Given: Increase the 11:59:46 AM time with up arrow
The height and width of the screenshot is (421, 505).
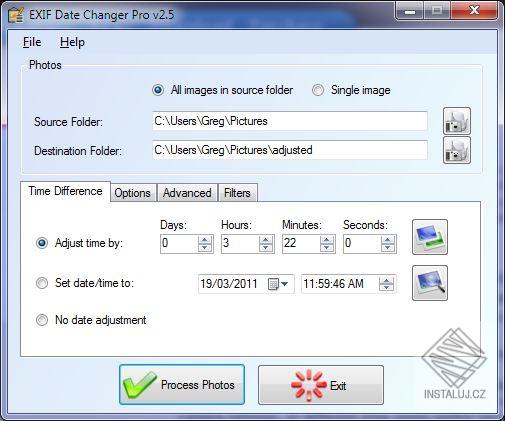Looking at the screenshot, I should pyautogui.click(x=386, y=280).
